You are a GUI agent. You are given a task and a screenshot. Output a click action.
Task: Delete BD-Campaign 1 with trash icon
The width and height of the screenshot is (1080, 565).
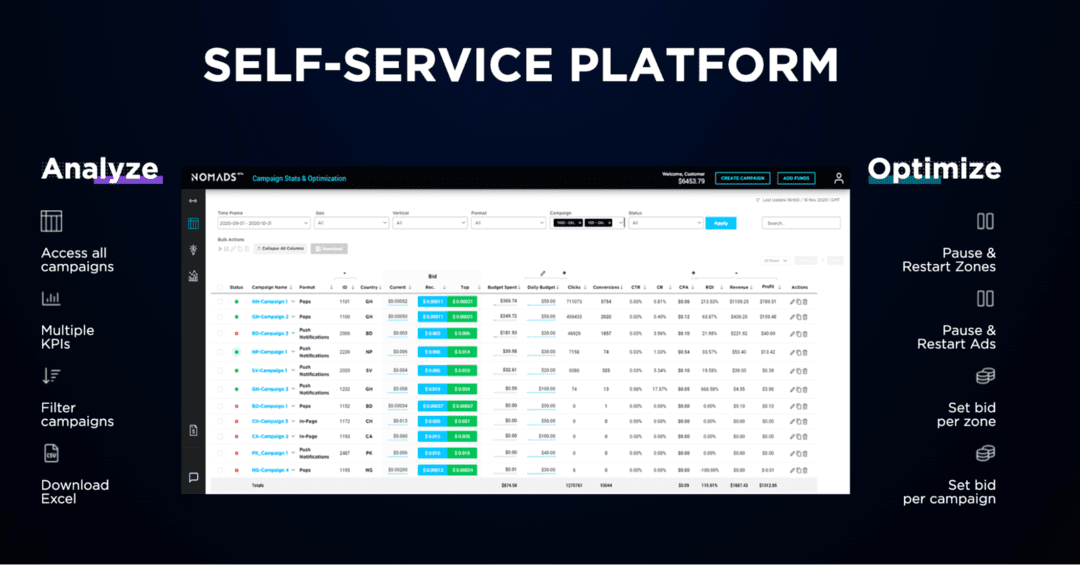[x=804, y=407]
